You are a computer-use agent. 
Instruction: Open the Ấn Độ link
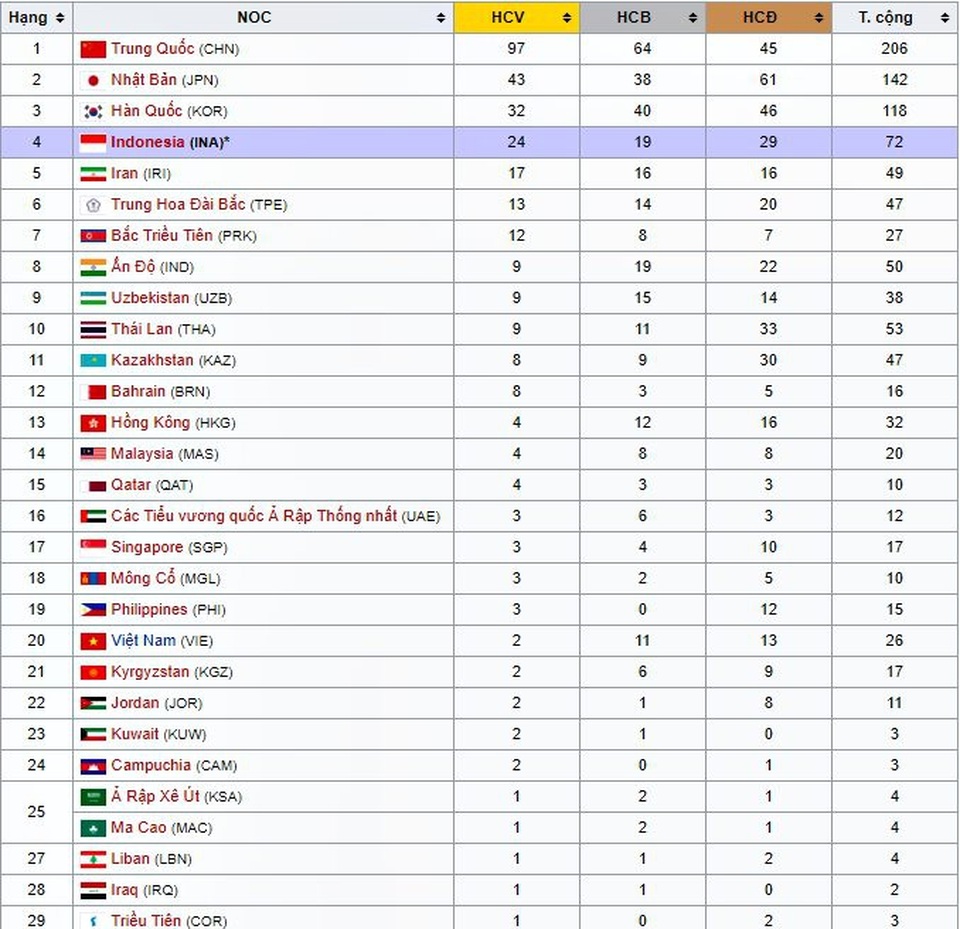(133, 267)
